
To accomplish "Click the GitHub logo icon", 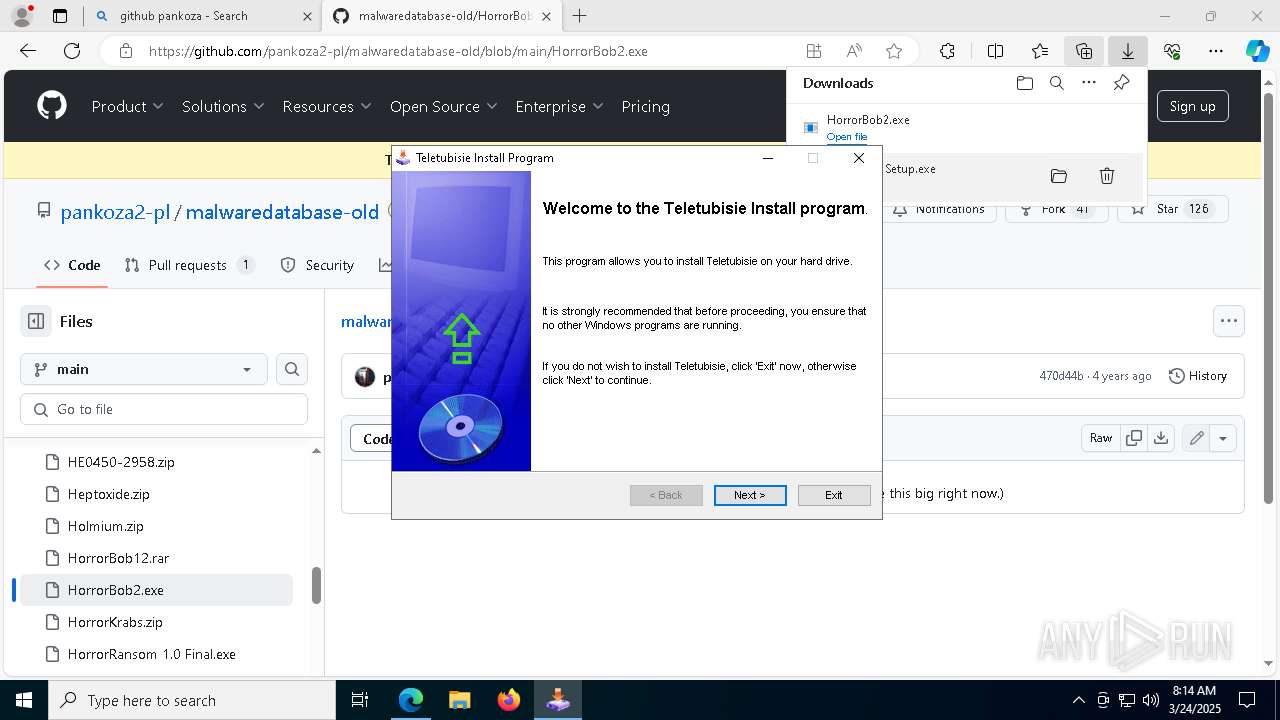I will point(52,106).
